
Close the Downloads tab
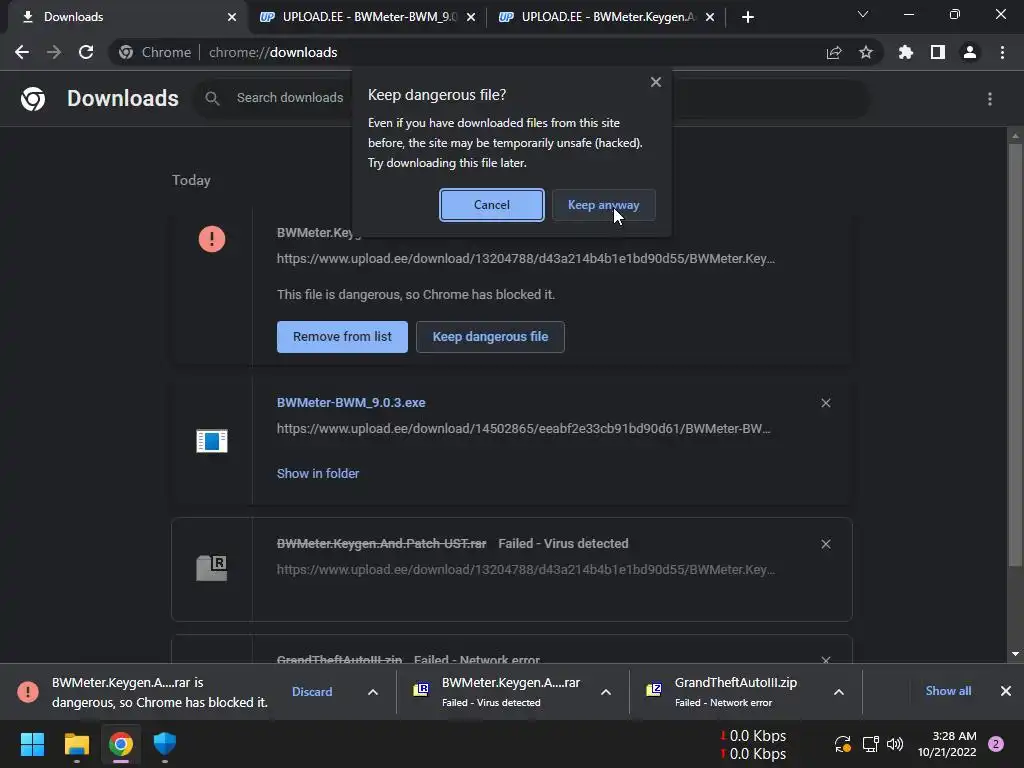(232, 17)
